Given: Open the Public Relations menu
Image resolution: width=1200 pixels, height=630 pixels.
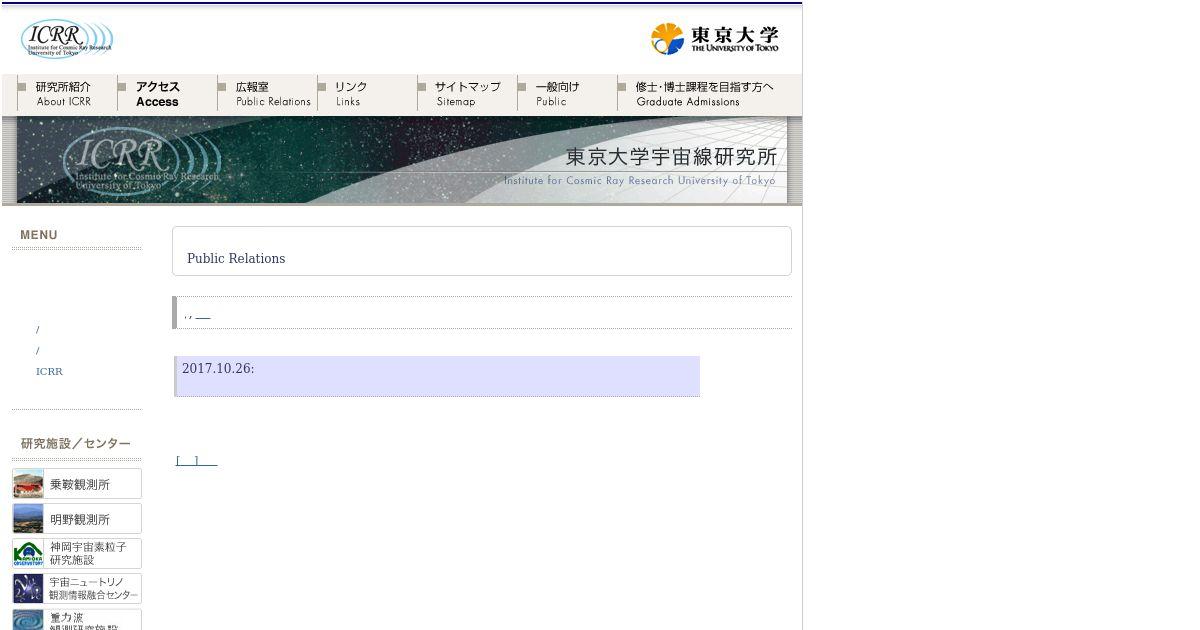Looking at the screenshot, I should point(267,94).
